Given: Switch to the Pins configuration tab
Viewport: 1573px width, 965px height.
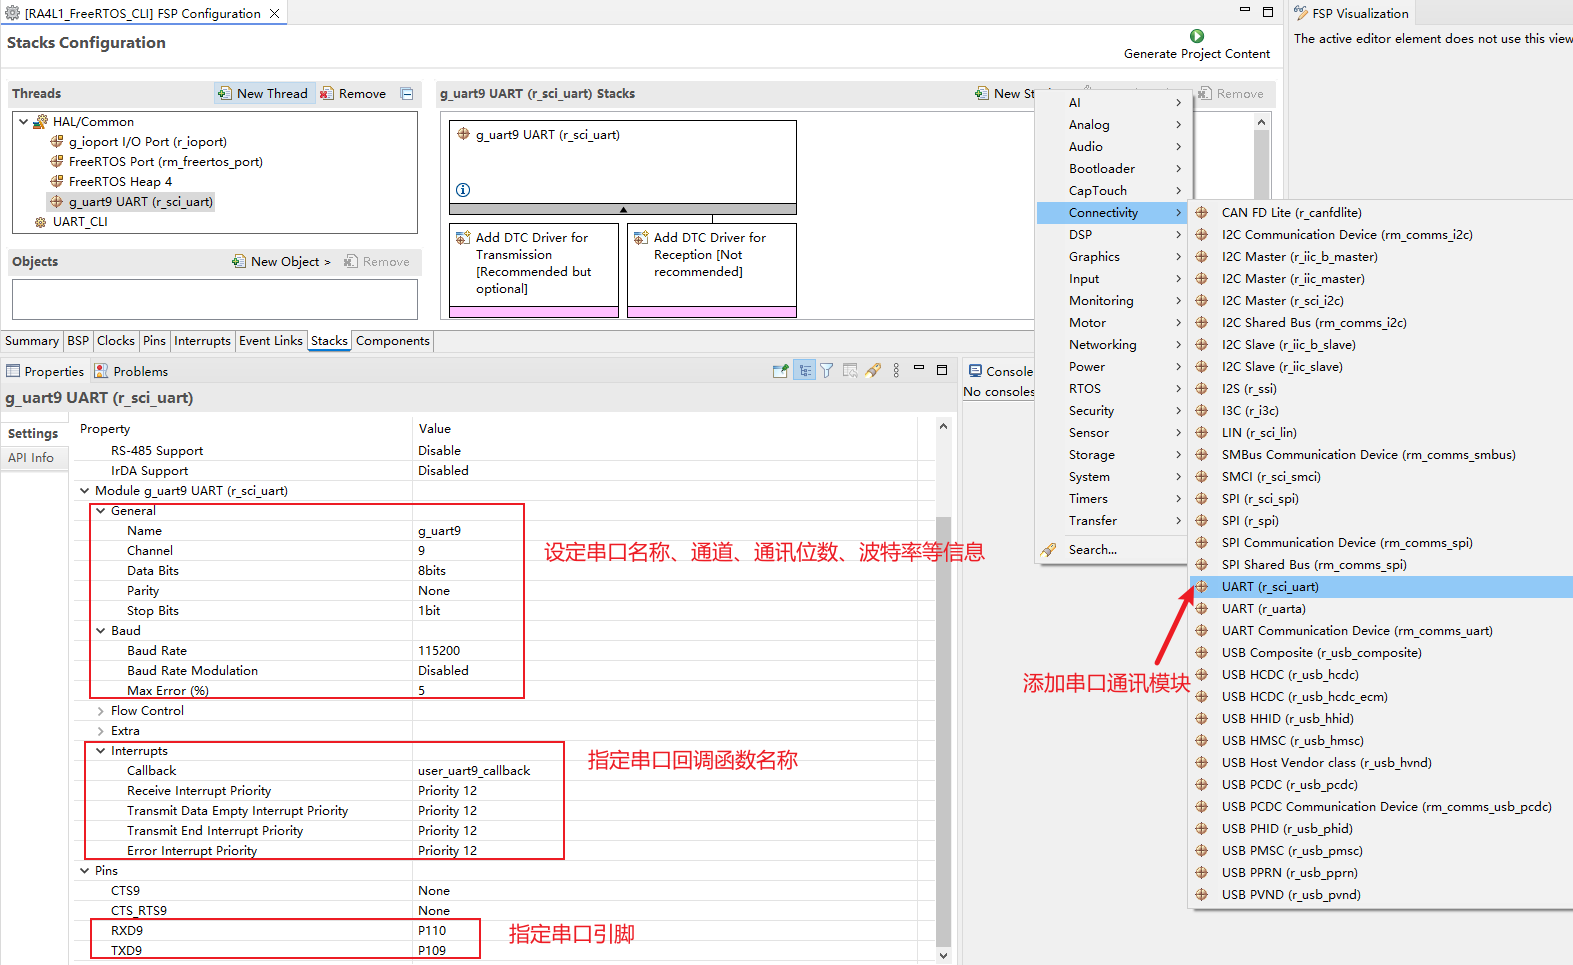Looking at the screenshot, I should [x=154, y=341].
